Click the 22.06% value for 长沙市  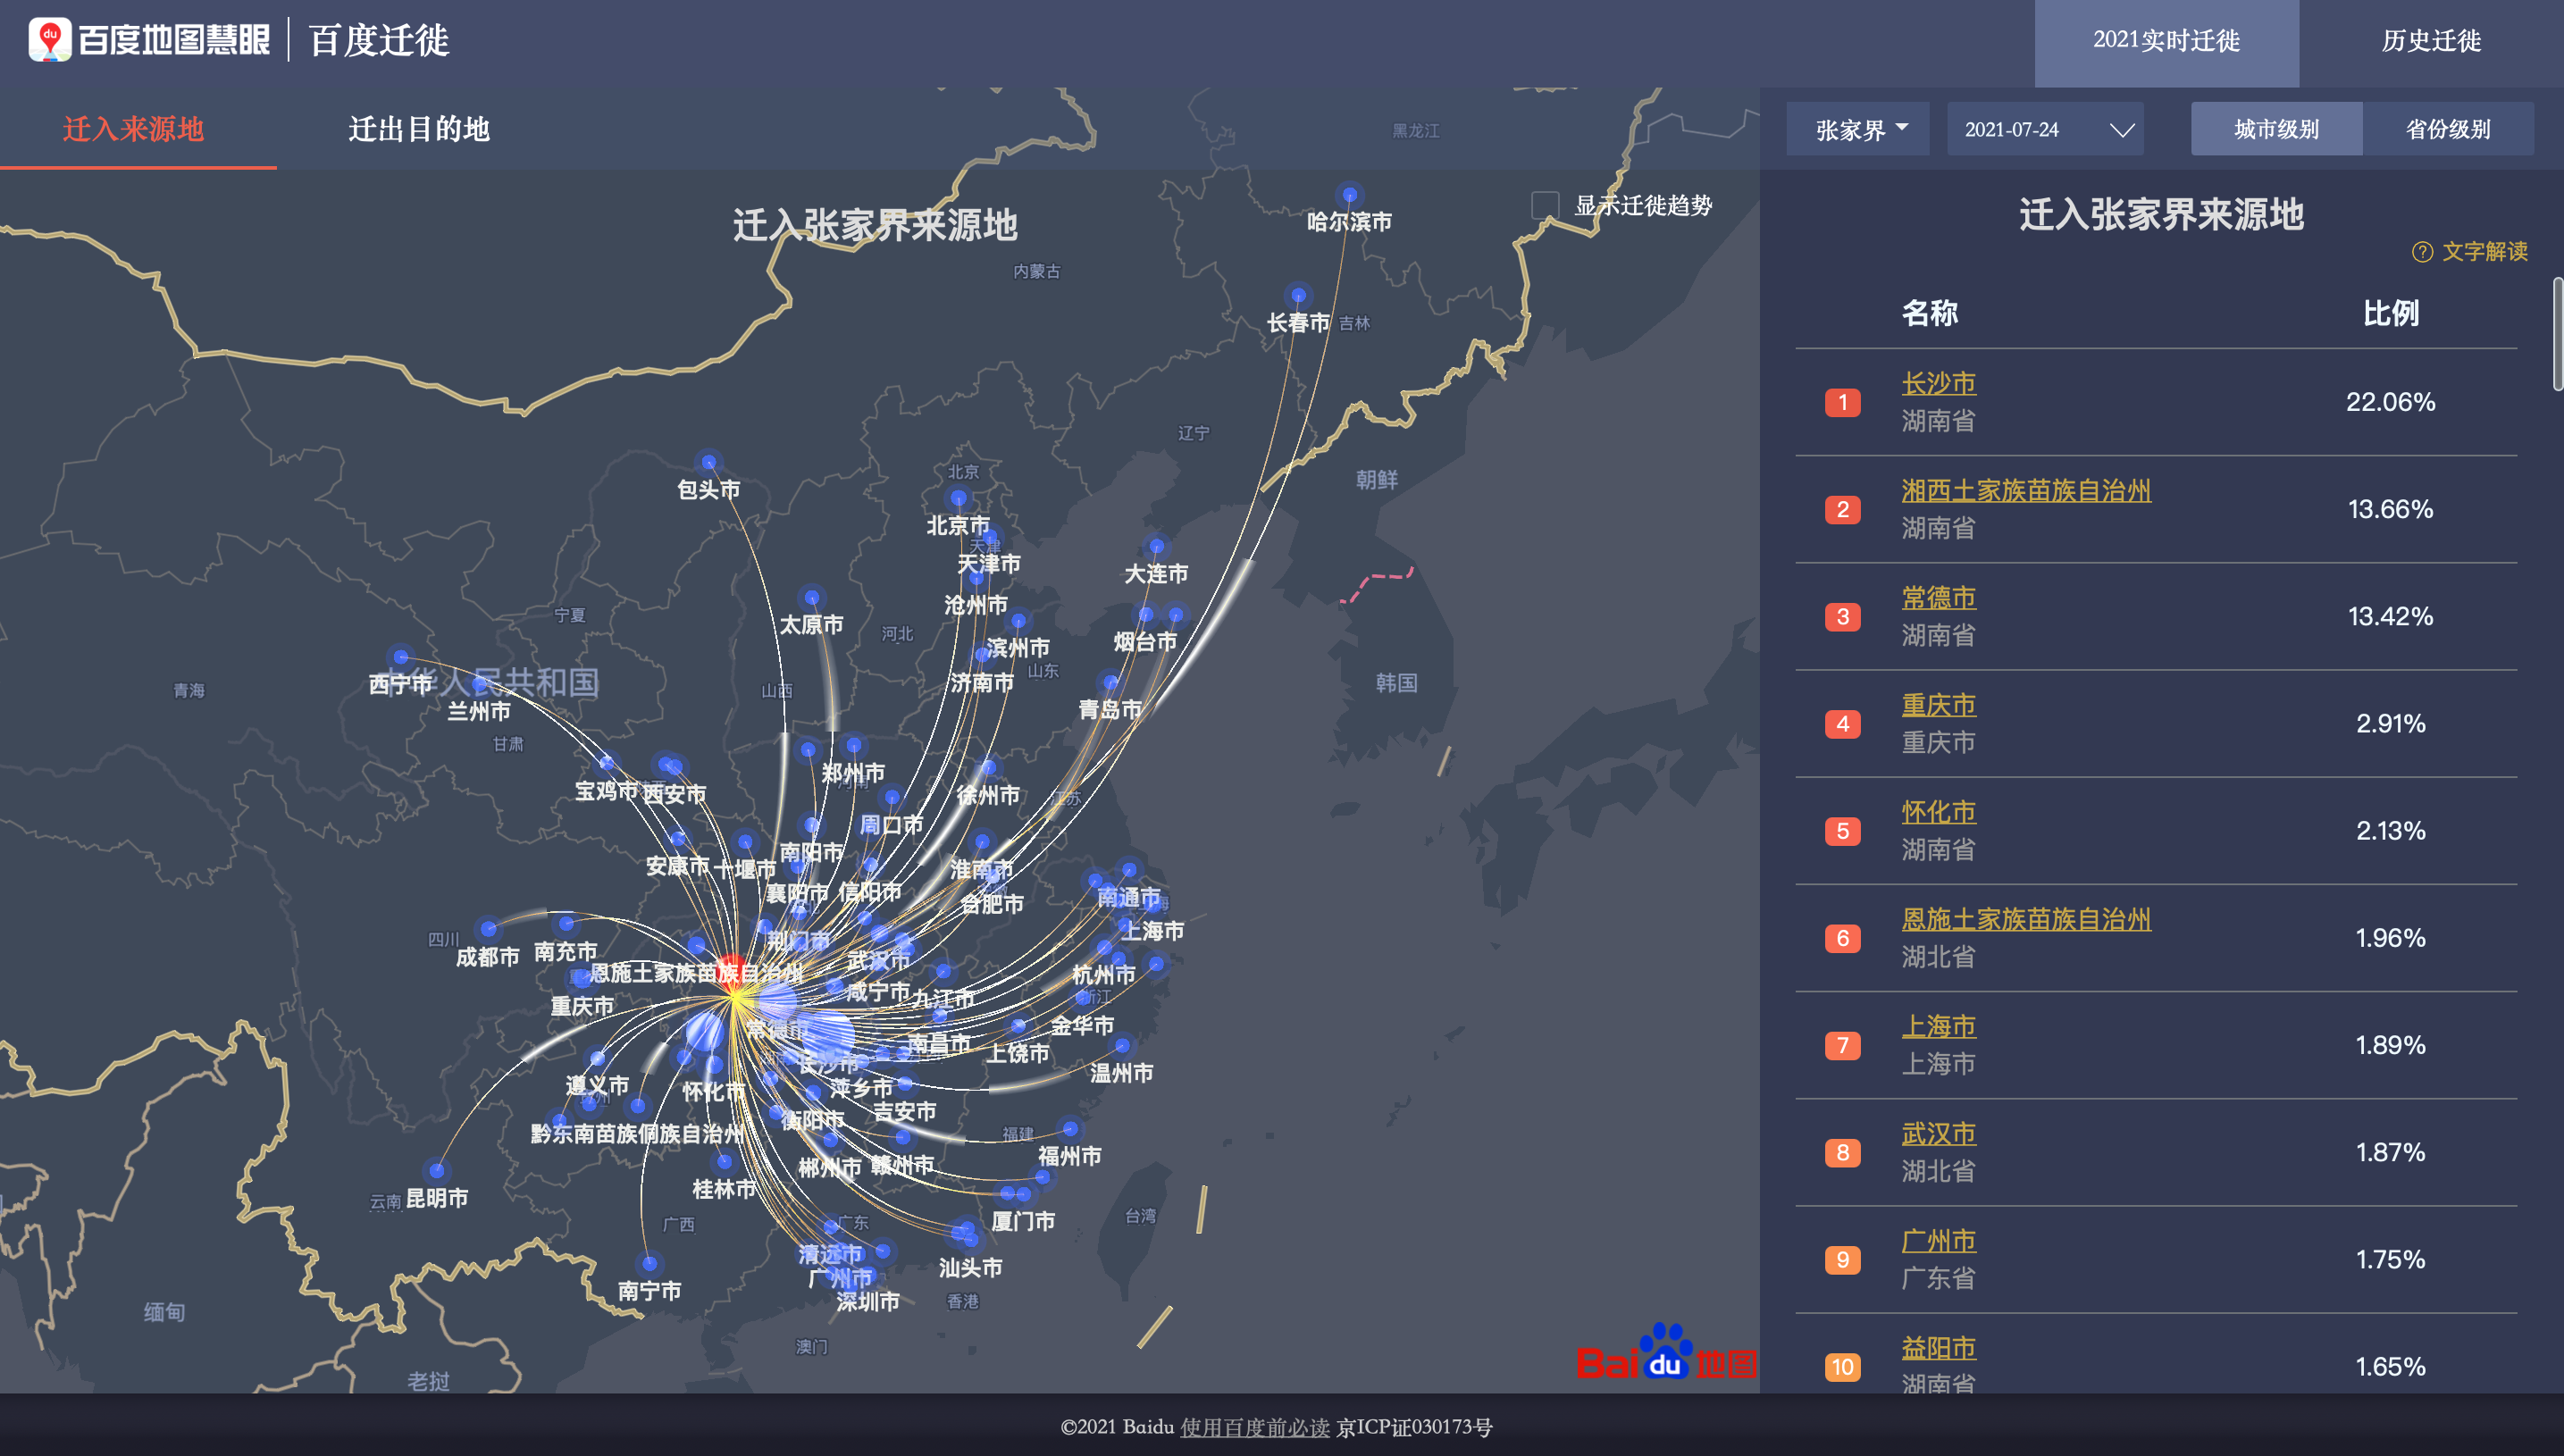[x=2390, y=402]
